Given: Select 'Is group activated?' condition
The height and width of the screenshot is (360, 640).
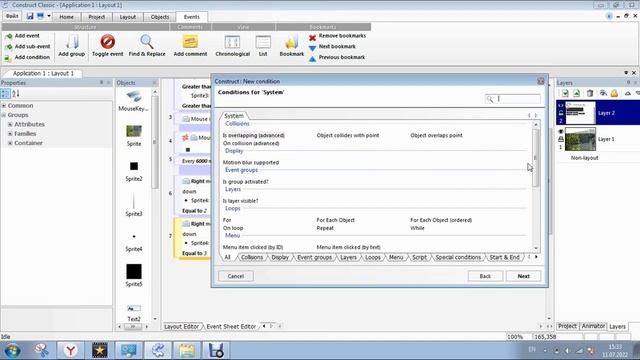Looking at the screenshot, I should (245, 182).
